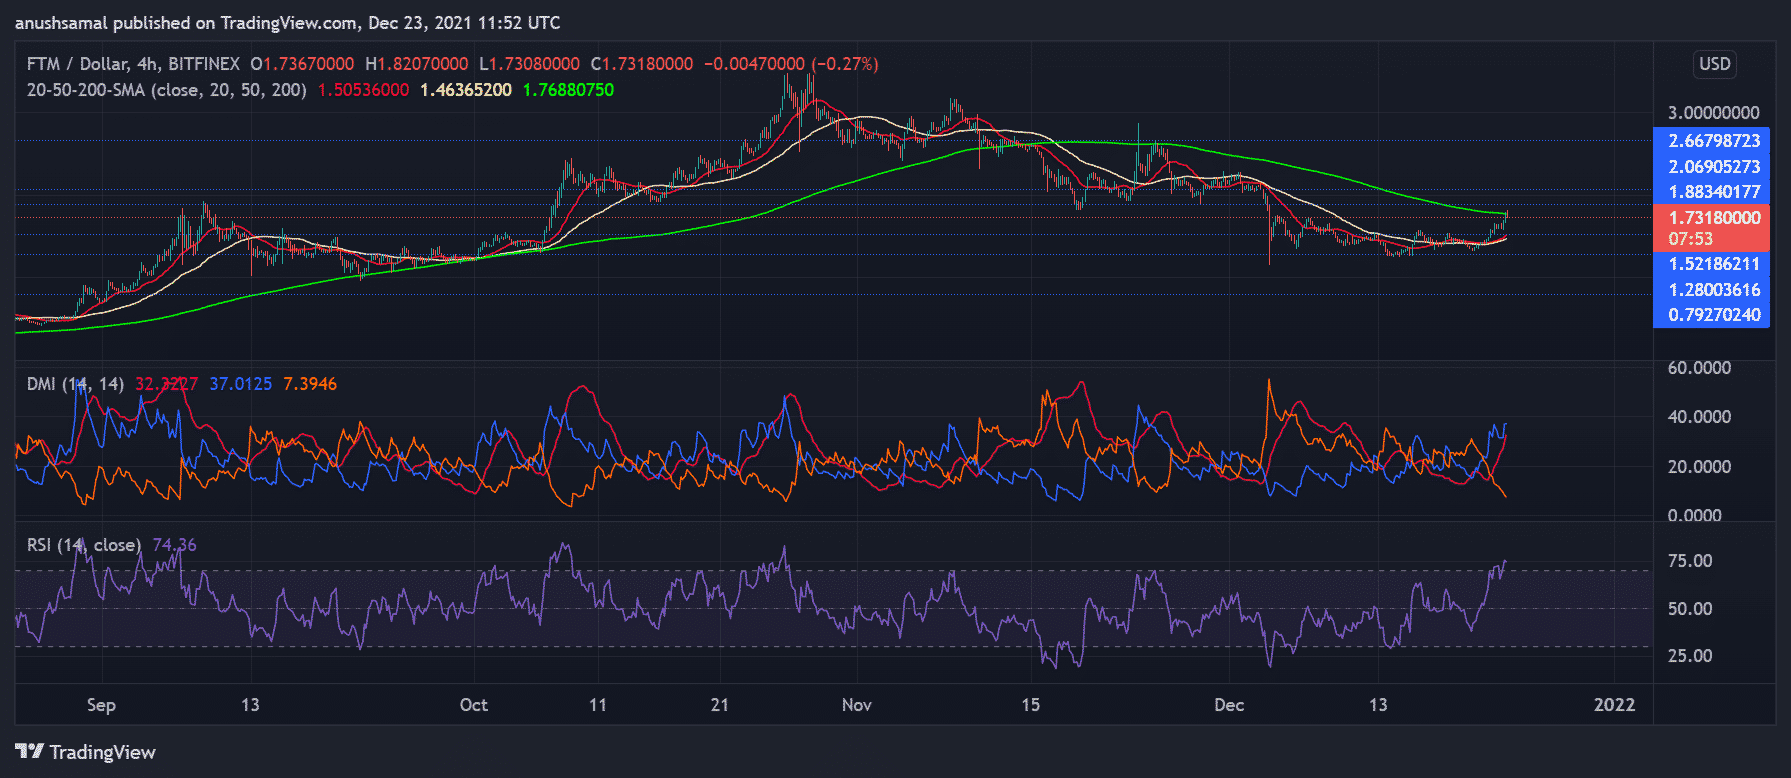Screen dimensions: 1791x778
Task: Select the RSI (14, close) indicator label
Action: tap(84, 545)
